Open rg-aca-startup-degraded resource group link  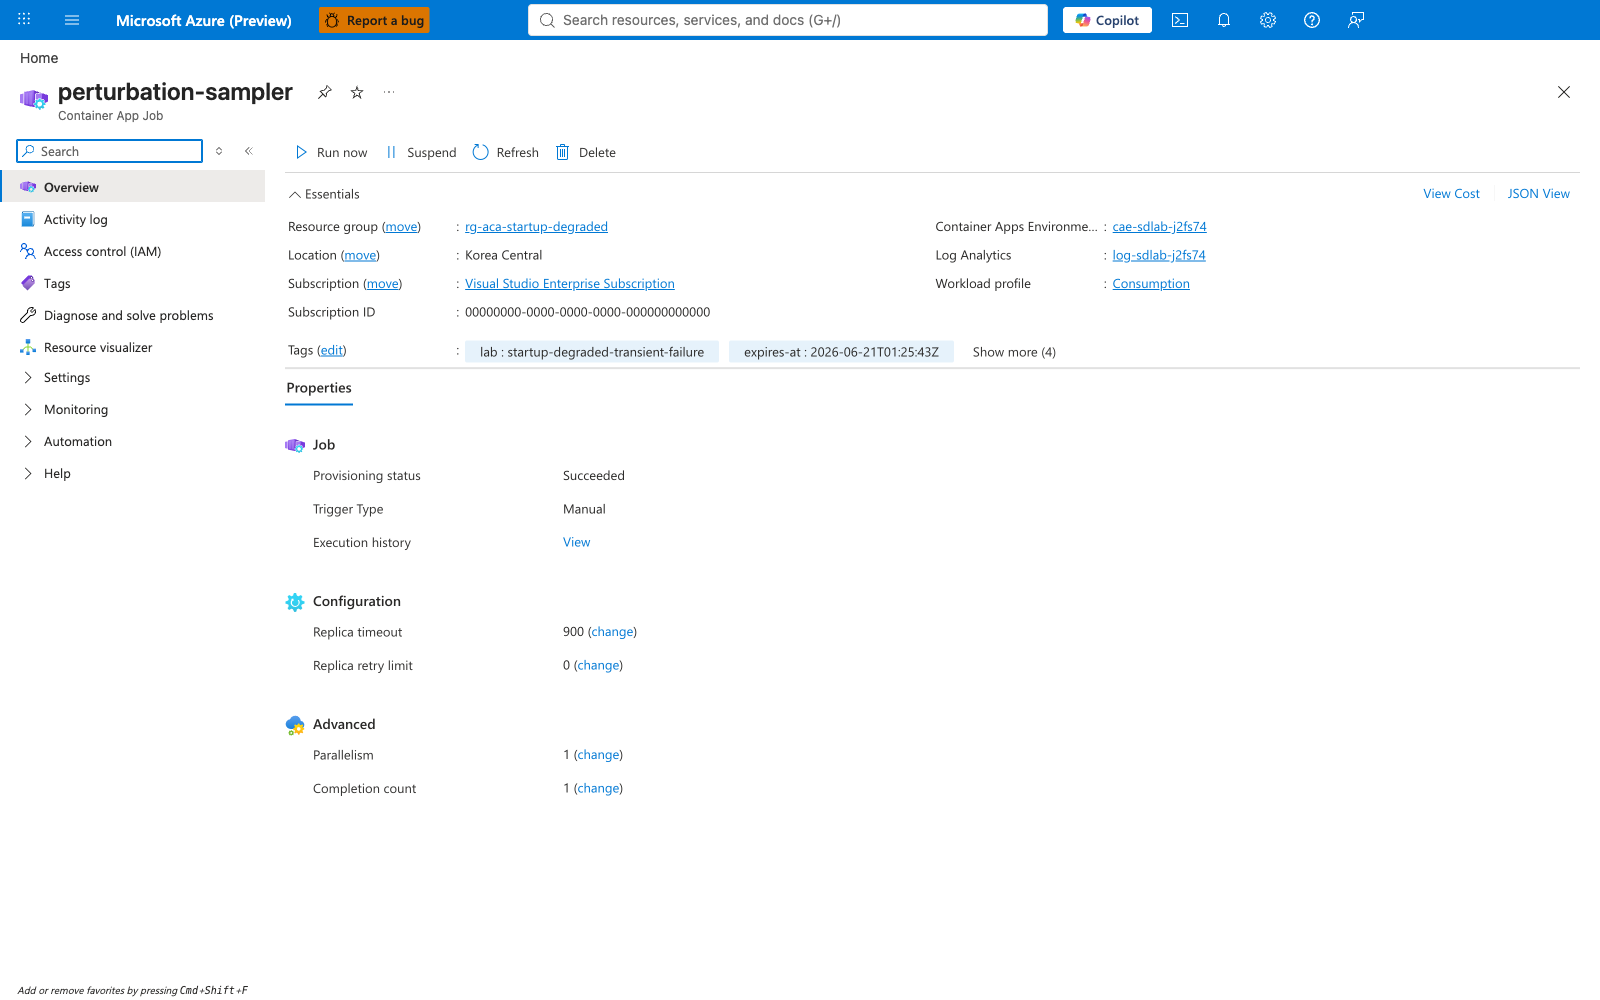(536, 227)
